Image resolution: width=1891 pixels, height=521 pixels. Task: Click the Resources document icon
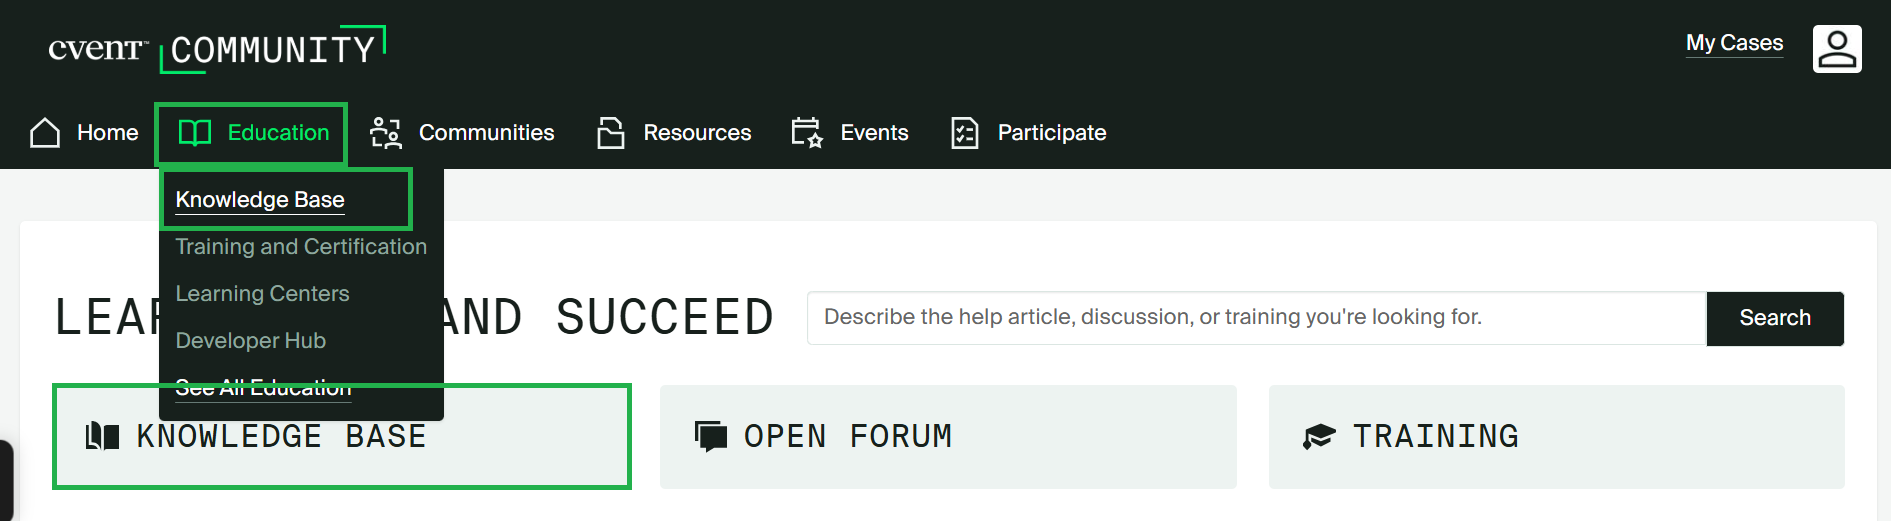(611, 133)
